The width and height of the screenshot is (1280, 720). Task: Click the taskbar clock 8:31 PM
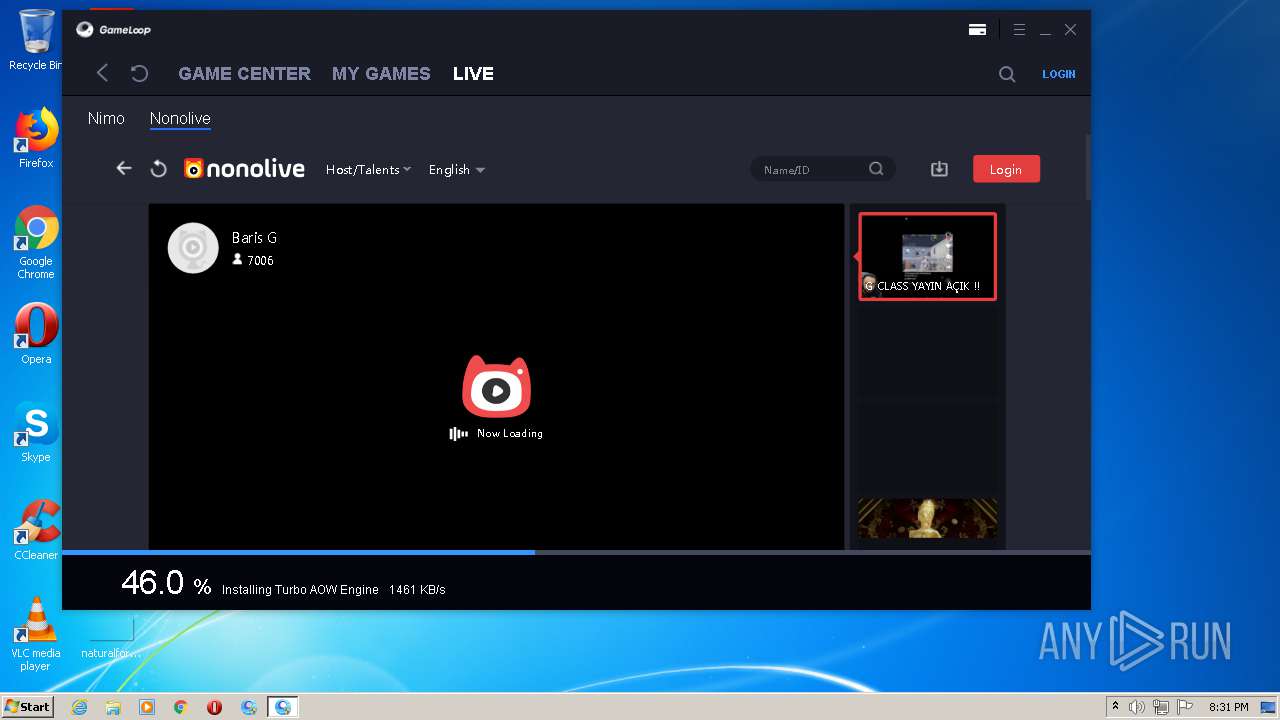1228,707
